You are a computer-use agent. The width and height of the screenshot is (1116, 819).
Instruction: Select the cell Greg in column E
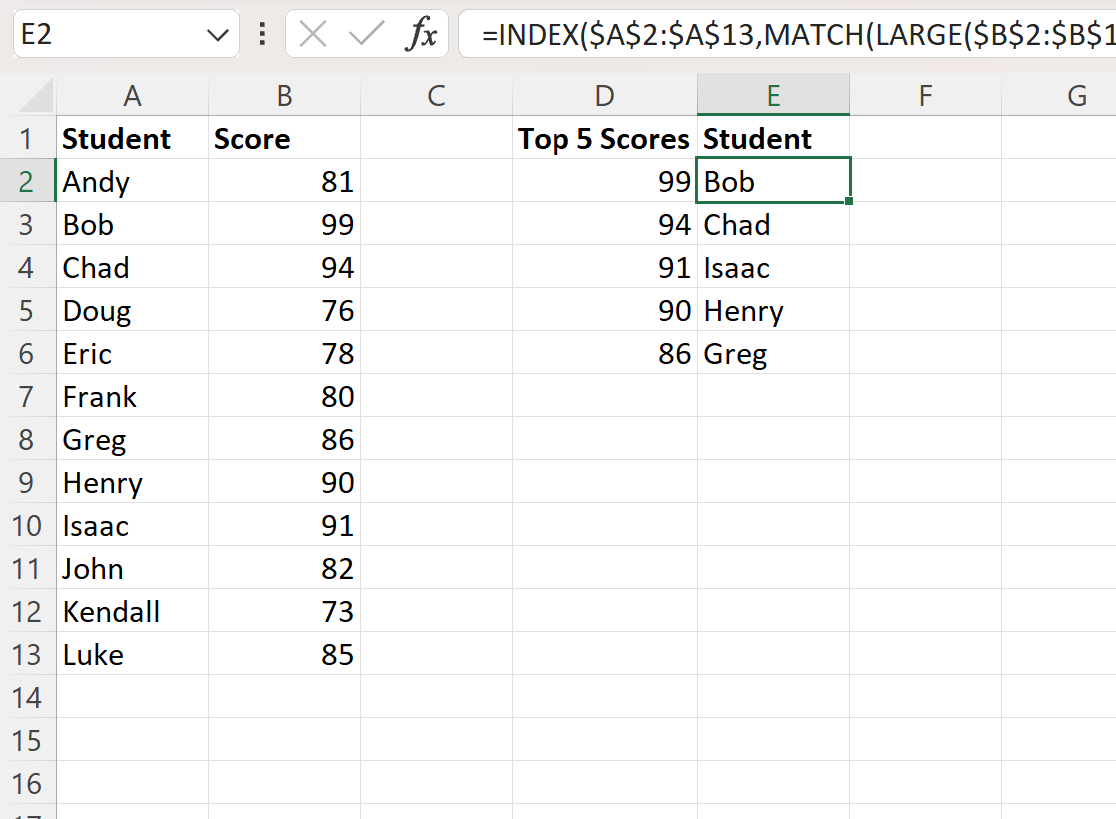(774, 354)
